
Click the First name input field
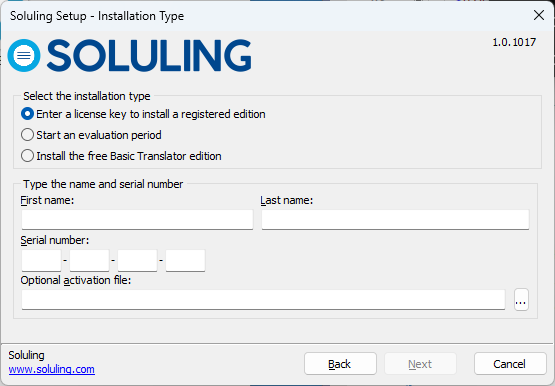(x=137, y=220)
